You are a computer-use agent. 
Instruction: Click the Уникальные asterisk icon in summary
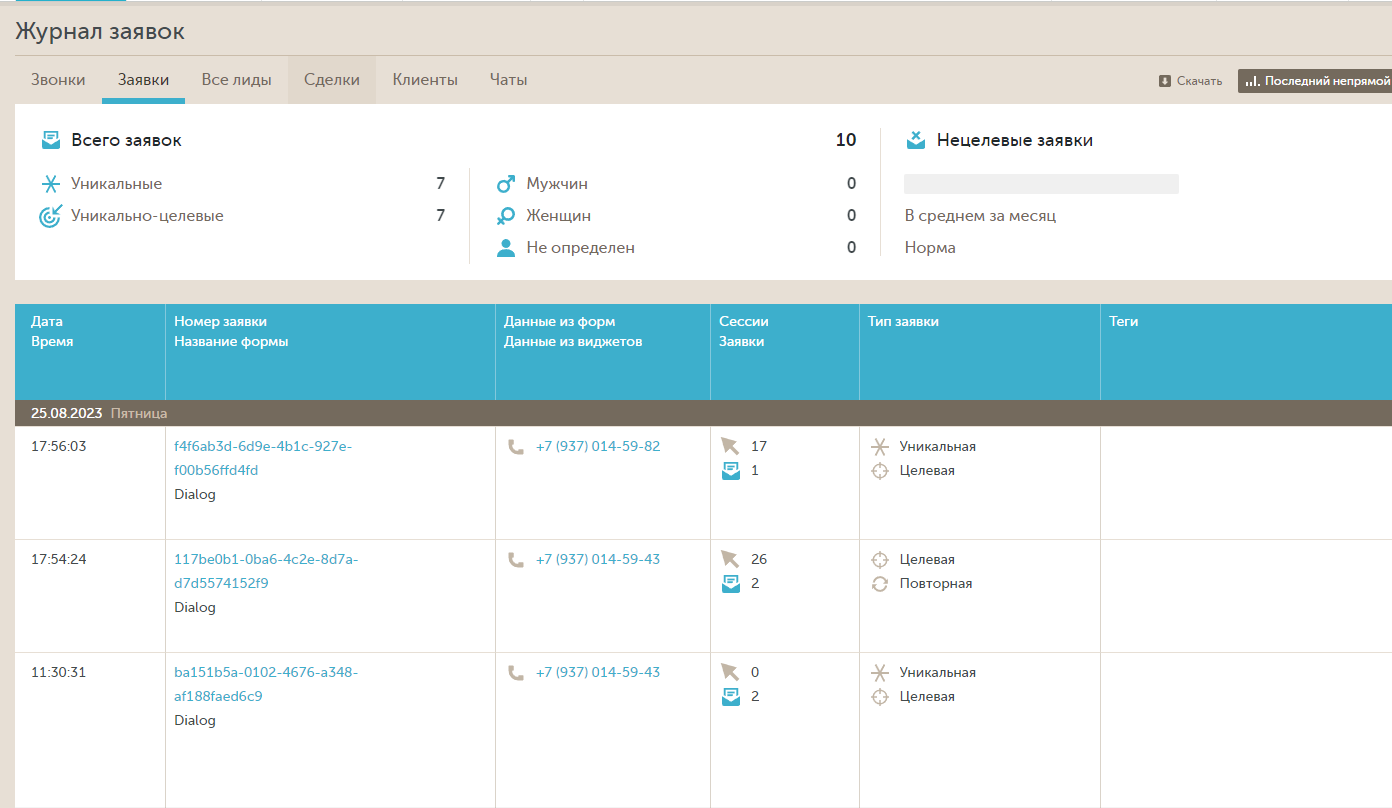pyautogui.click(x=51, y=184)
